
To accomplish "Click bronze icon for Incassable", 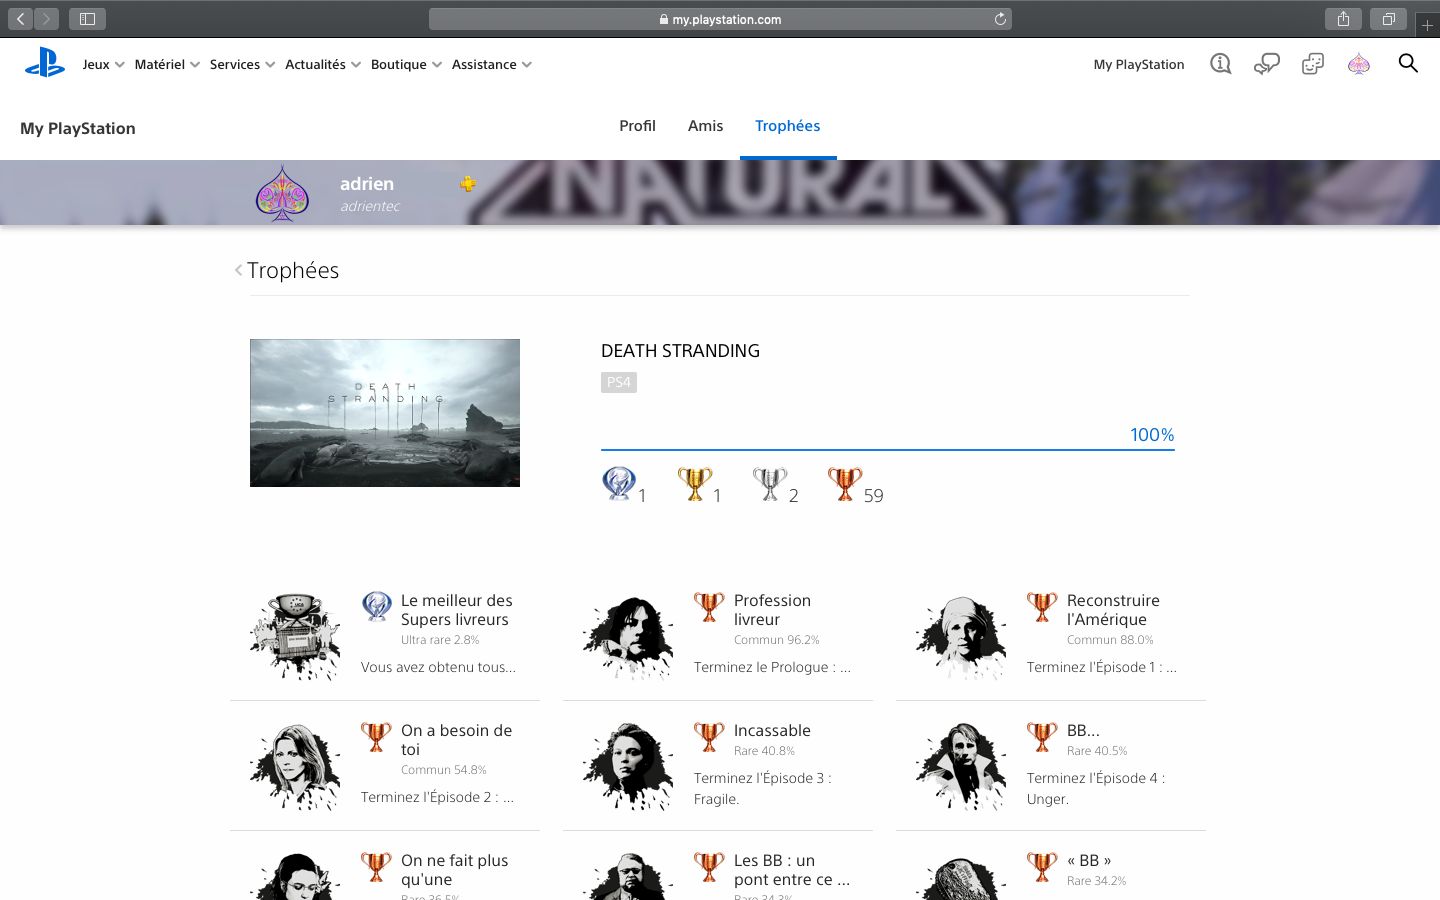I will [x=709, y=736].
